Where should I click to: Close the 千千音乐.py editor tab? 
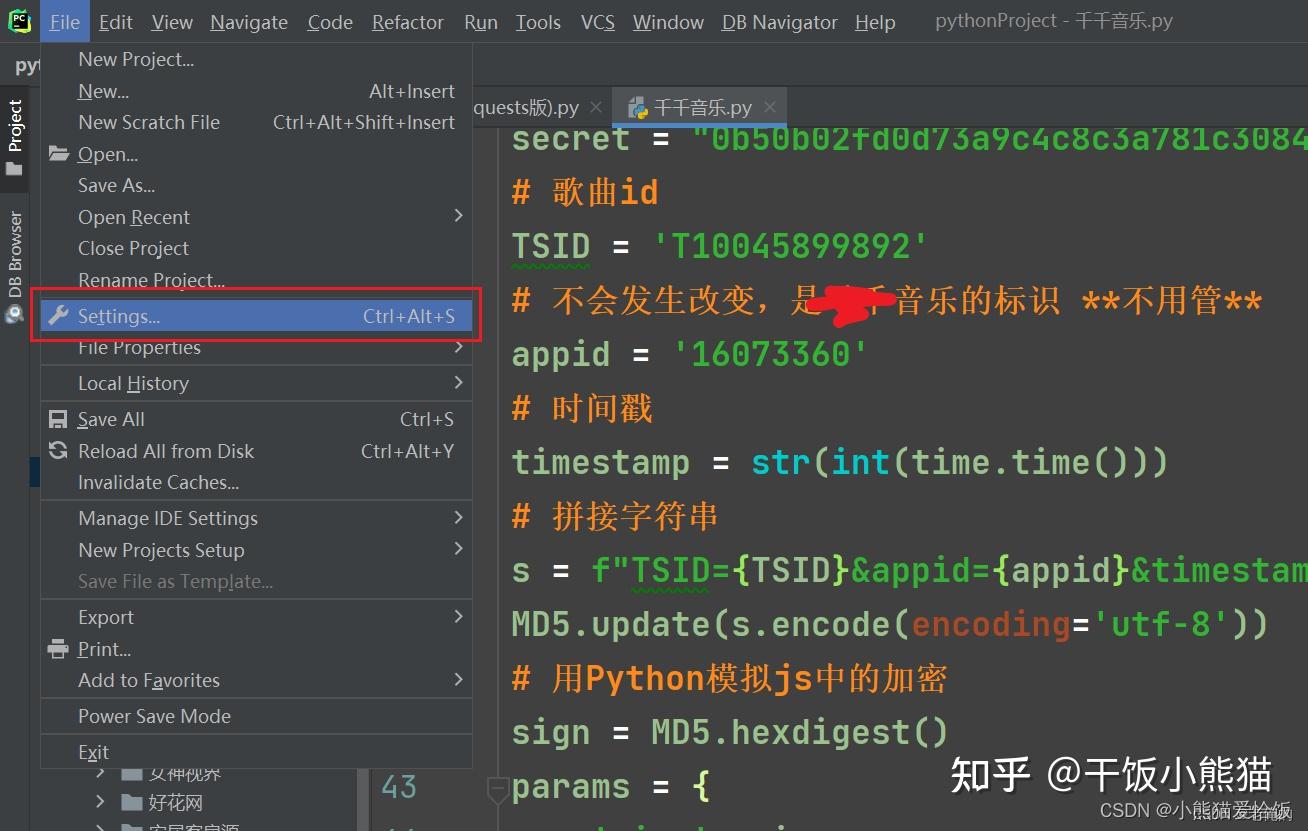pyautogui.click(x=770, y=107)
